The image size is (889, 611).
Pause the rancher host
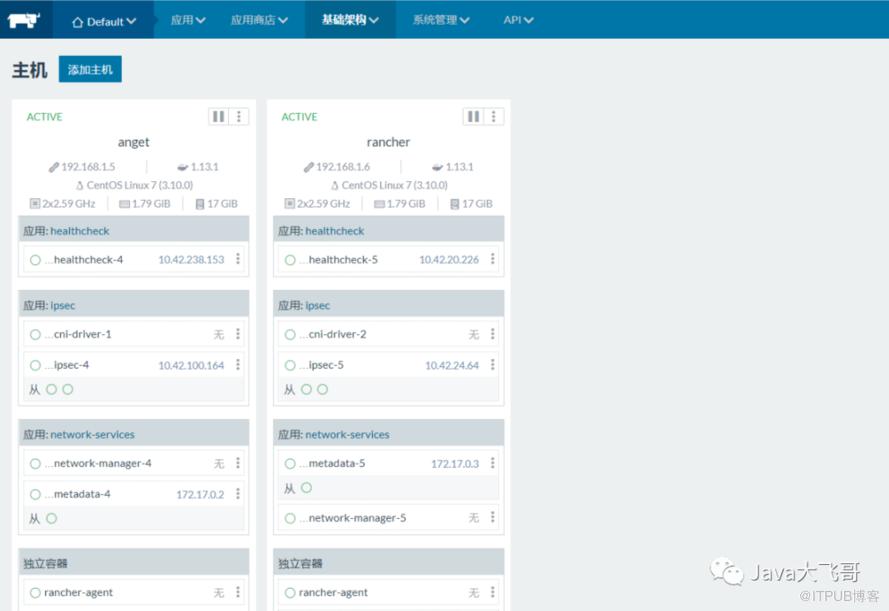click(x=473, y=116)
